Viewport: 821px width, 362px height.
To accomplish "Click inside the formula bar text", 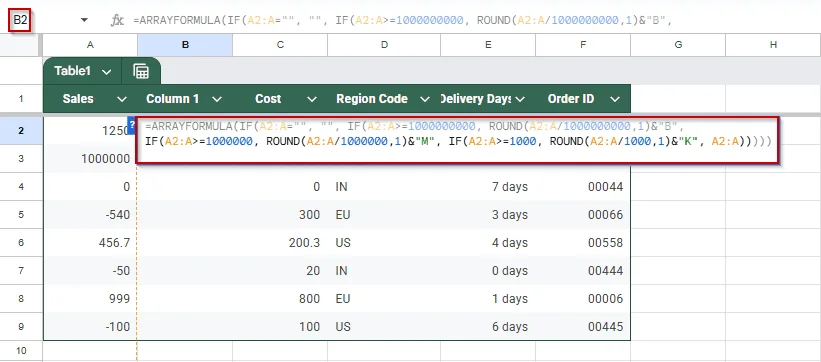I will coord(403,20).
